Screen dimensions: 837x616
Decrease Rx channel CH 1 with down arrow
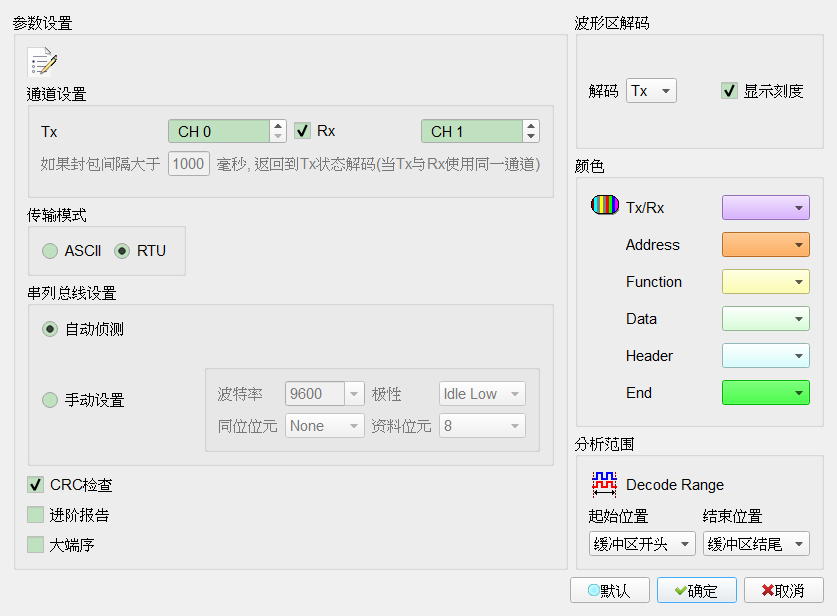point(531,137)
